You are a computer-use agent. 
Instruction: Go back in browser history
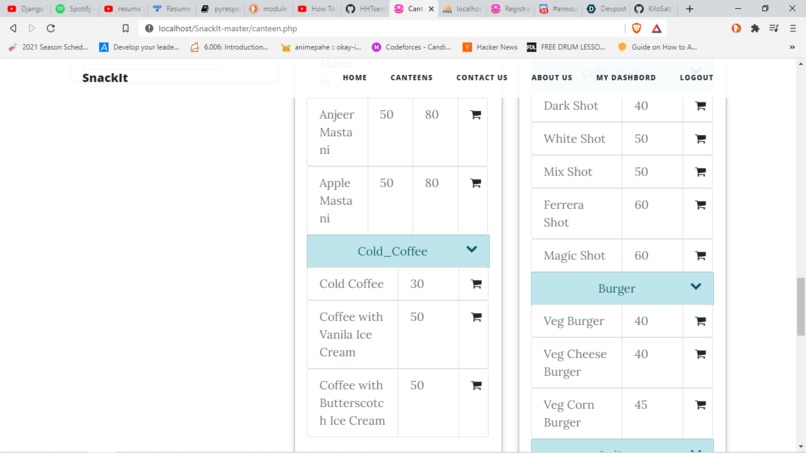(13, 28)
